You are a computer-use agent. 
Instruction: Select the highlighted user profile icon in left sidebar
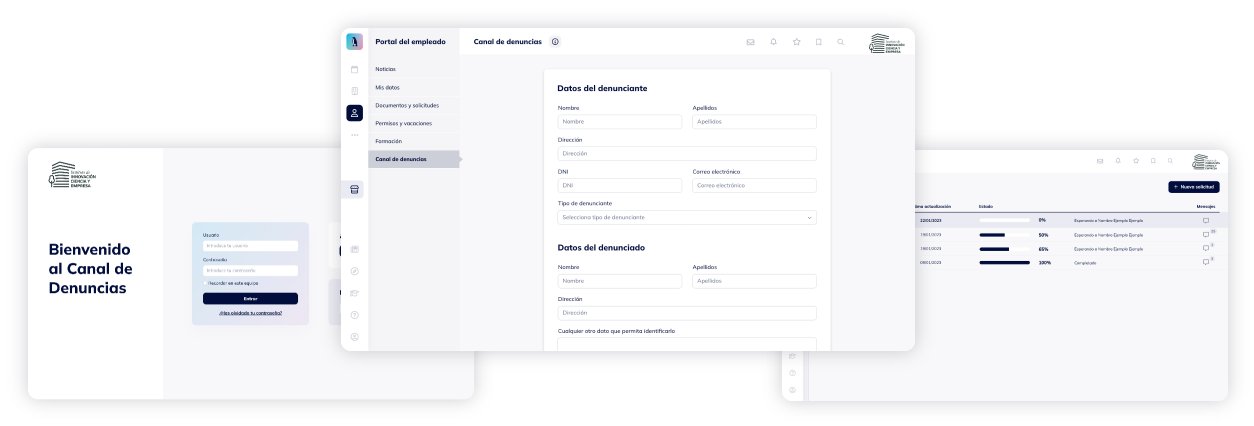[x=354, y=113]
